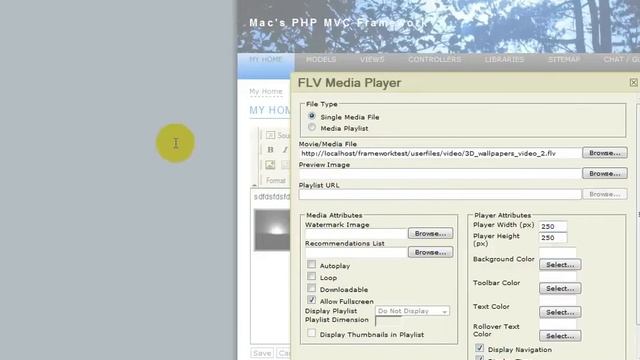This screenshot has width=640, height=360.
Task: Click the My Home breadcrumb link
Action: tap(266, 91)
